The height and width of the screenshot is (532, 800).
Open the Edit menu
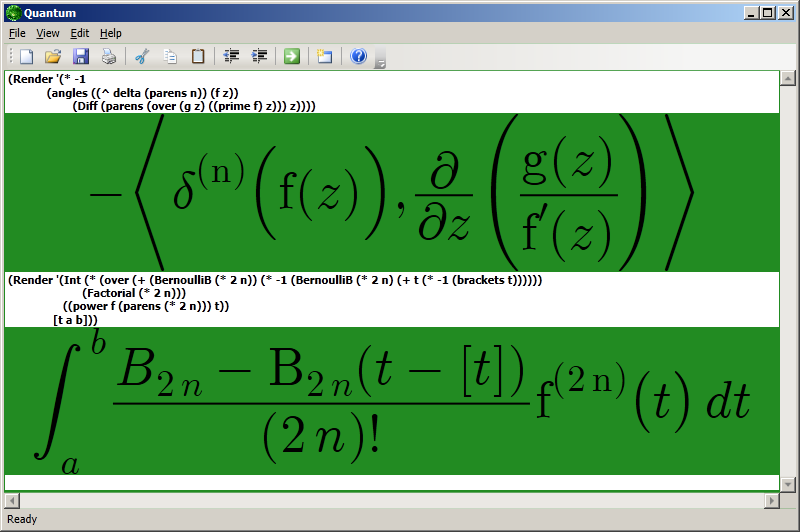tap(80, 33)
